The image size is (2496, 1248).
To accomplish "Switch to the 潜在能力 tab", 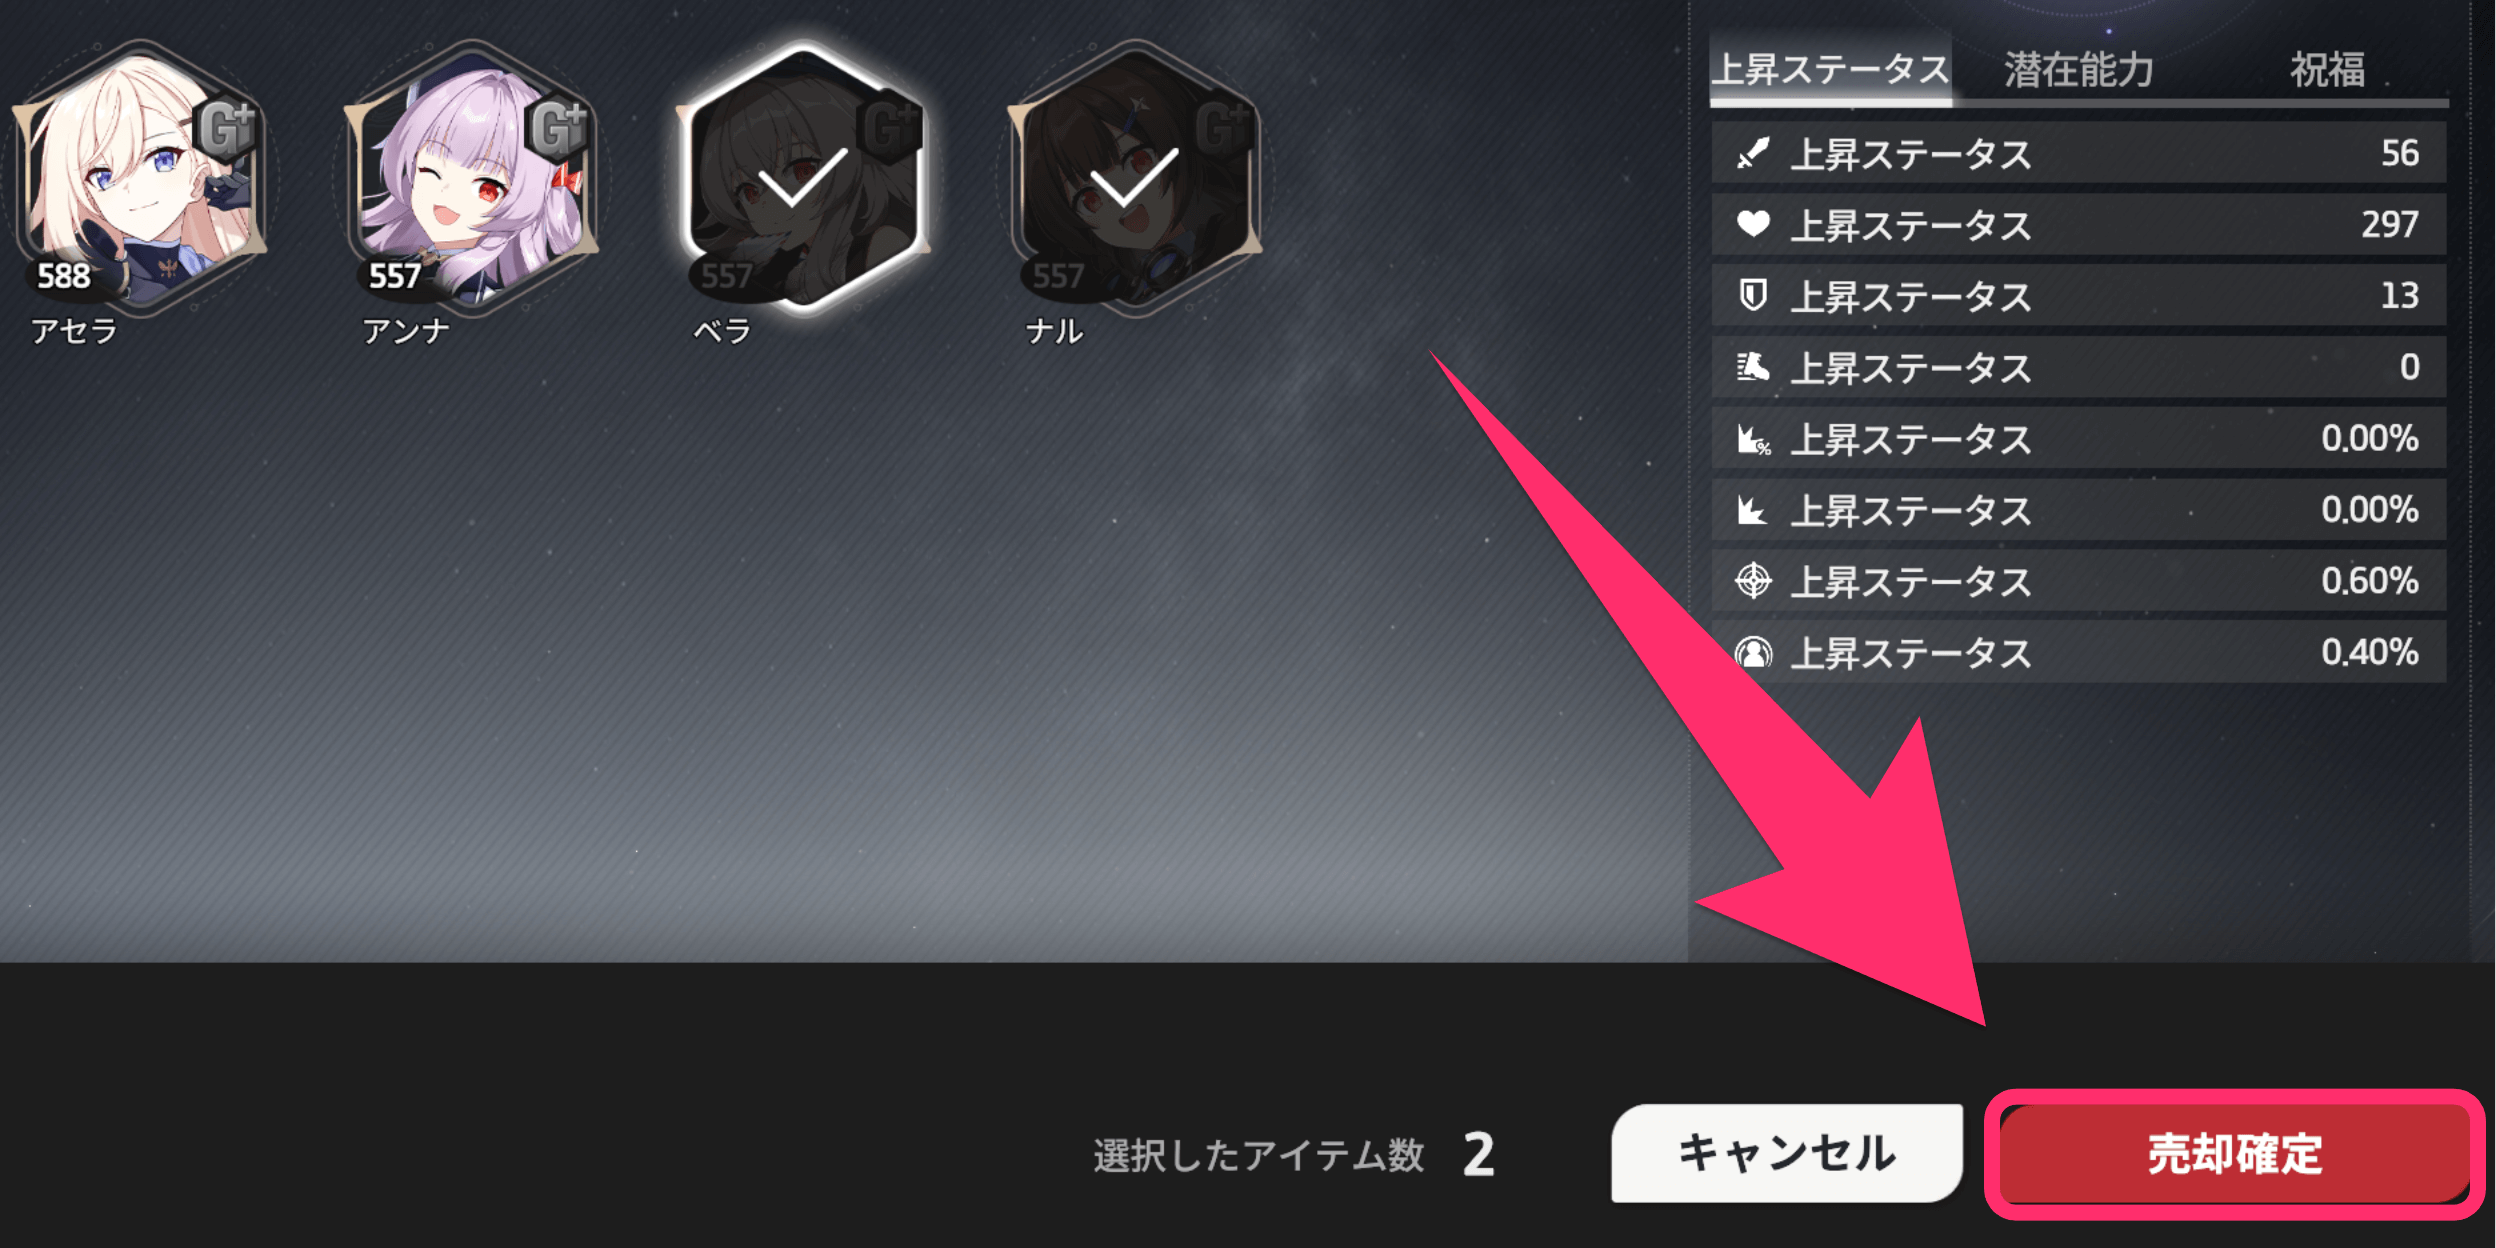I will click(x=2078, y=70).
